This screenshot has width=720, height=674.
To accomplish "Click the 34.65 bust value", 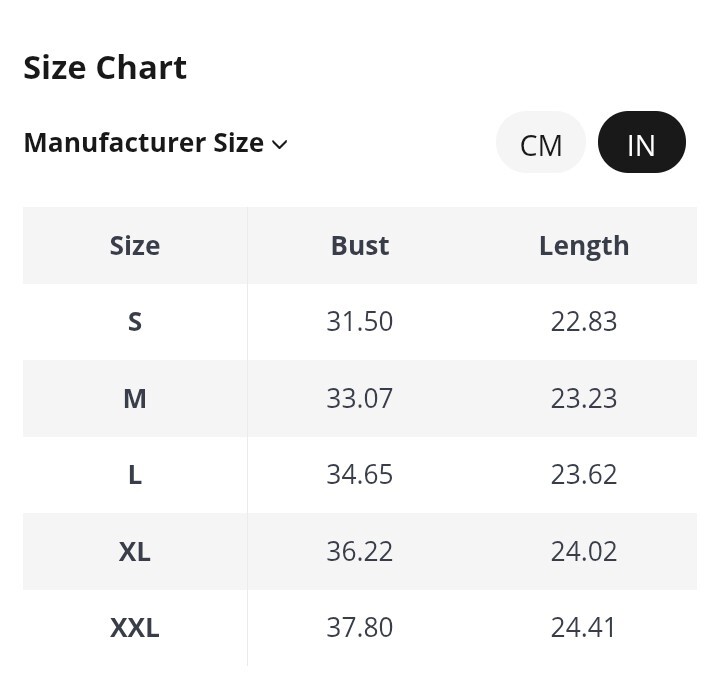I will tap(360, 475).
